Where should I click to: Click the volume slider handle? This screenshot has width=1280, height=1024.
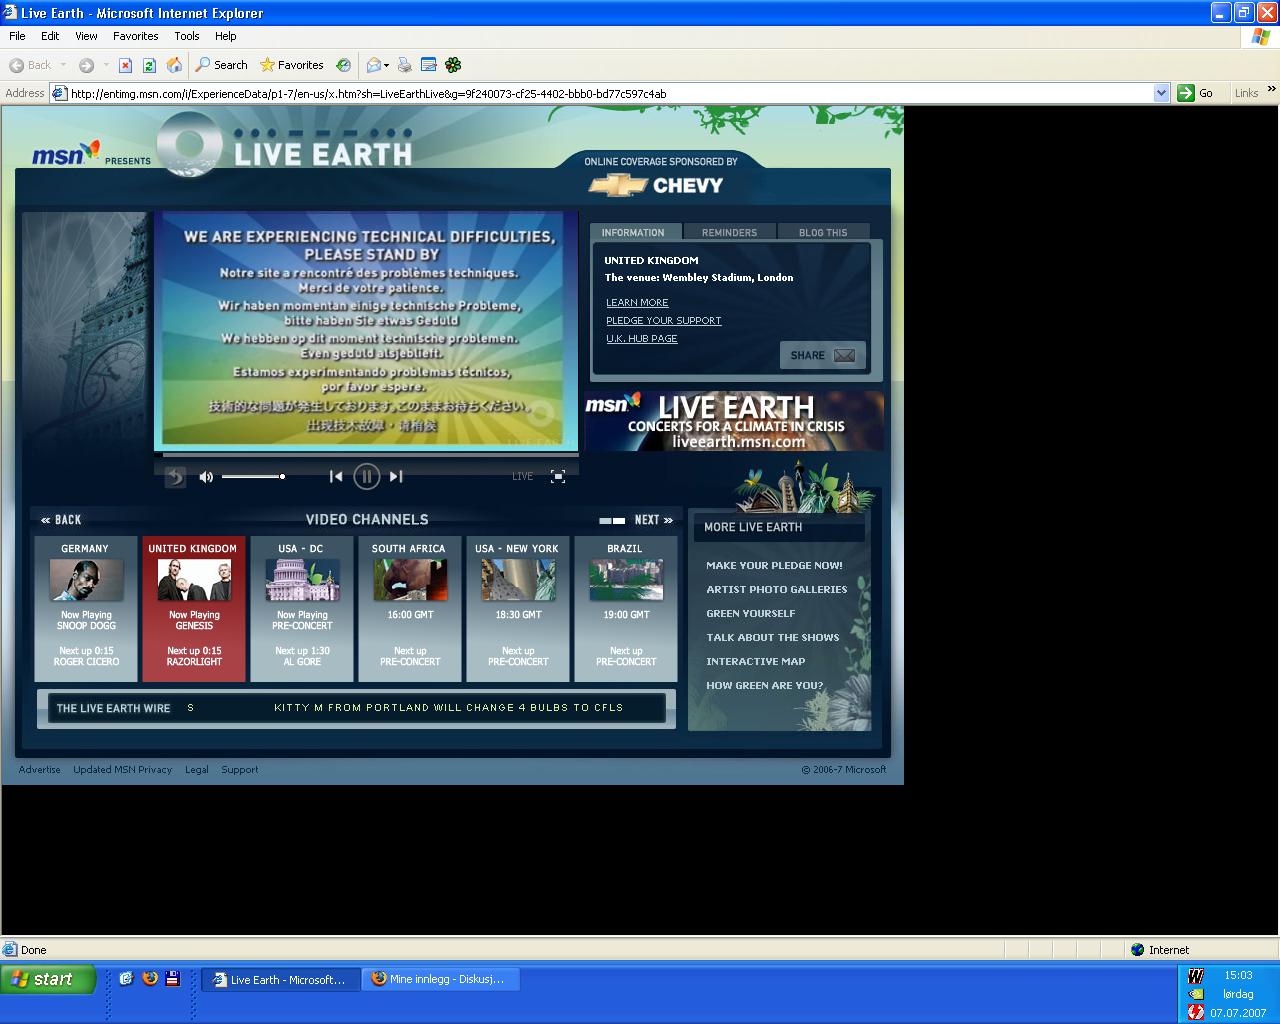[282, 476]
